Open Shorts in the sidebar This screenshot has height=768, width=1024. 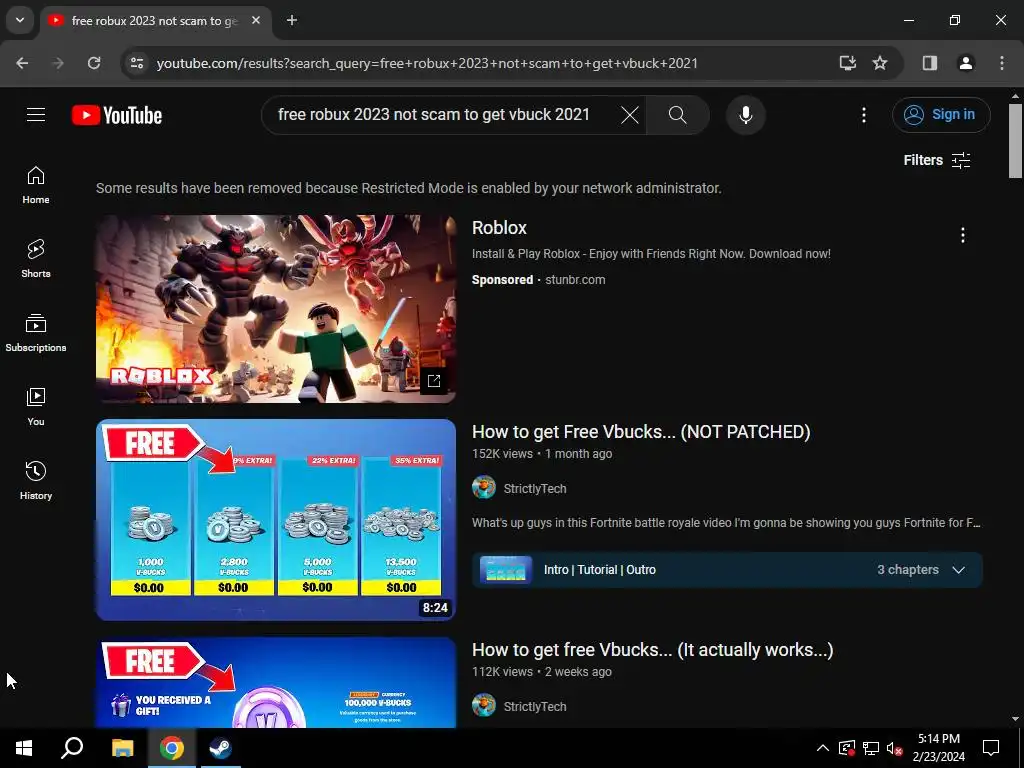[36, 259]
